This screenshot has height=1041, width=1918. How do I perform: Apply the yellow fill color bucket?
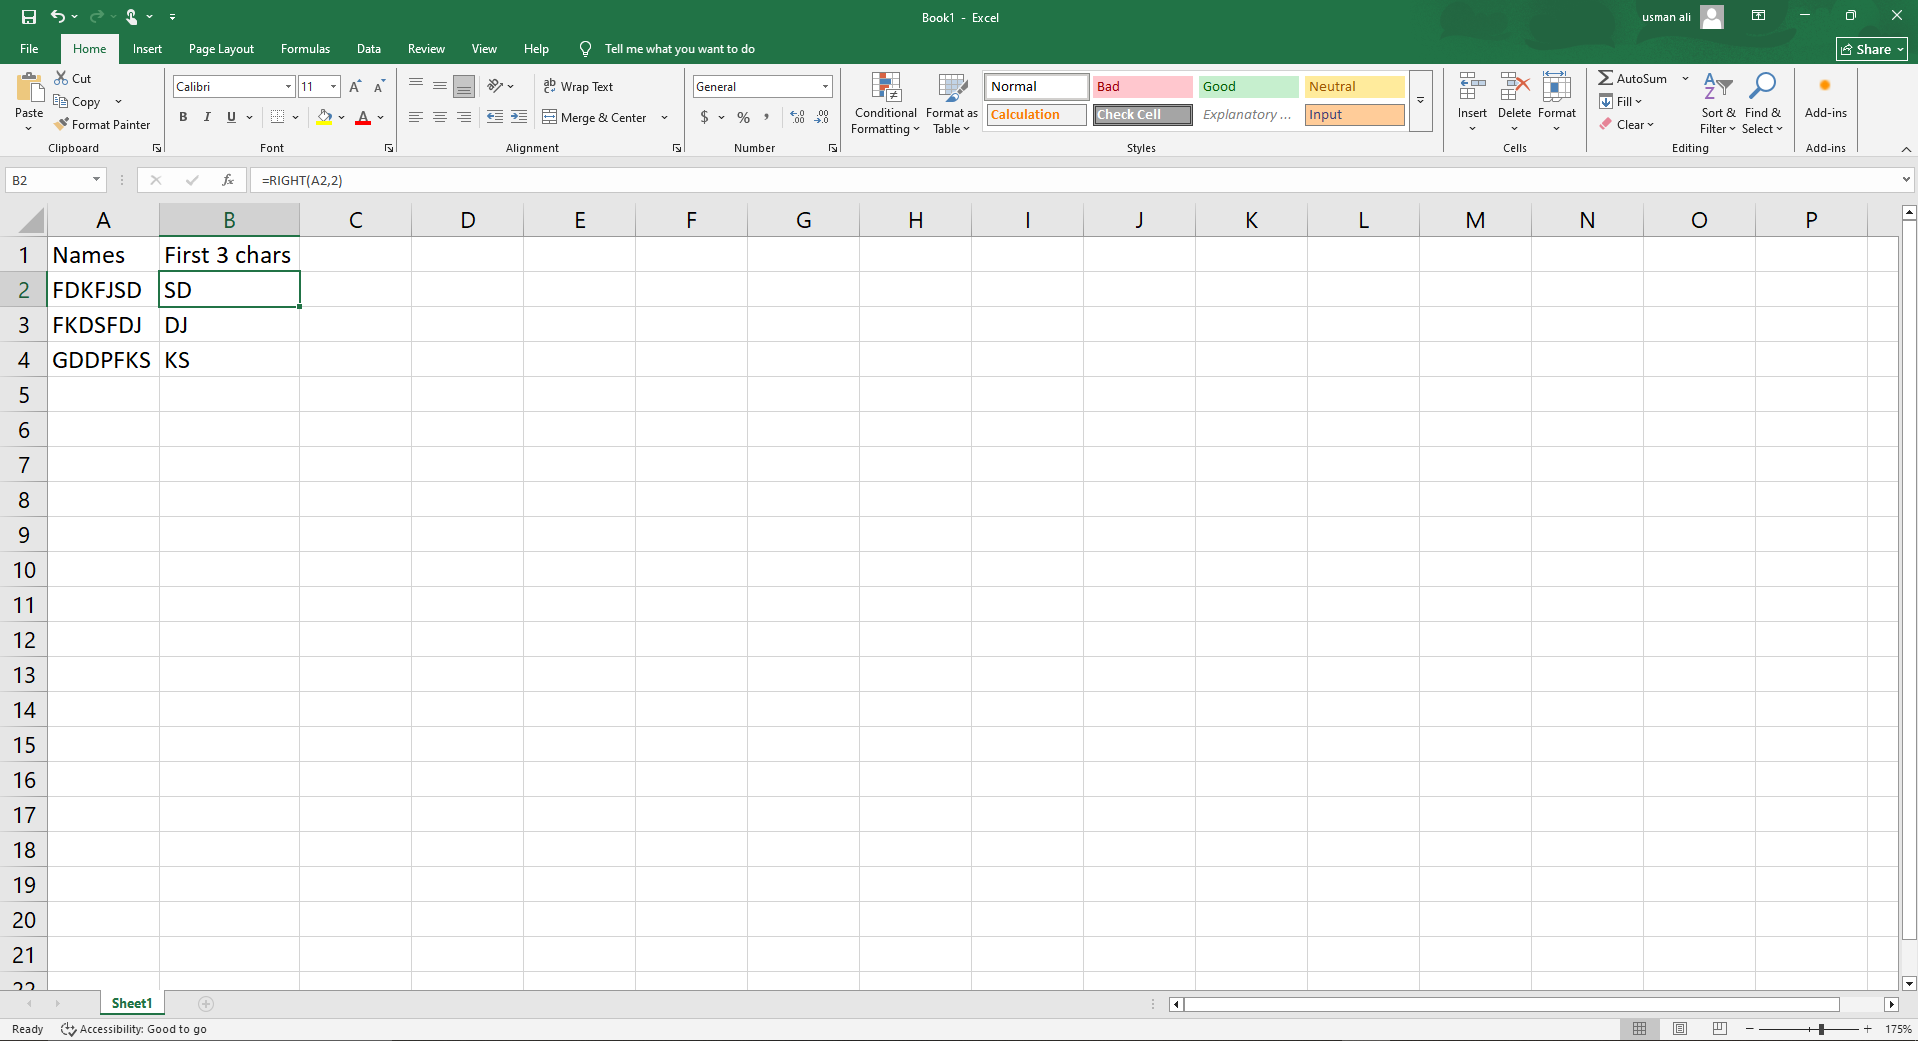324,117
